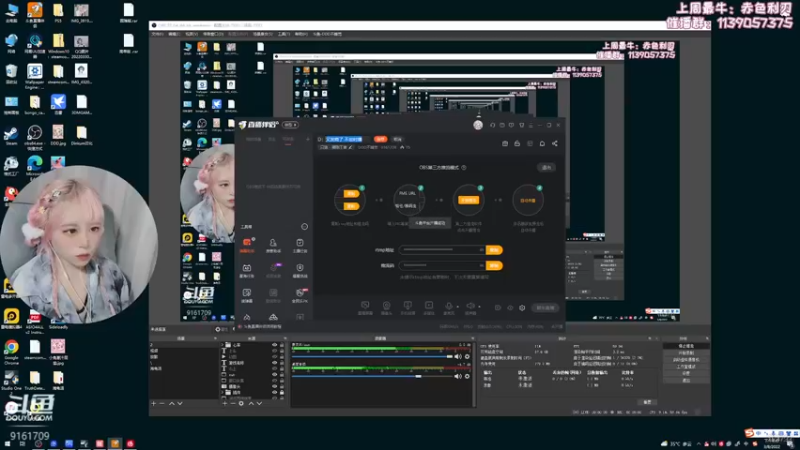800x450 pixels.
Task: Click the stop streaming button in OBS controls
Action: [x=686, y=346]
